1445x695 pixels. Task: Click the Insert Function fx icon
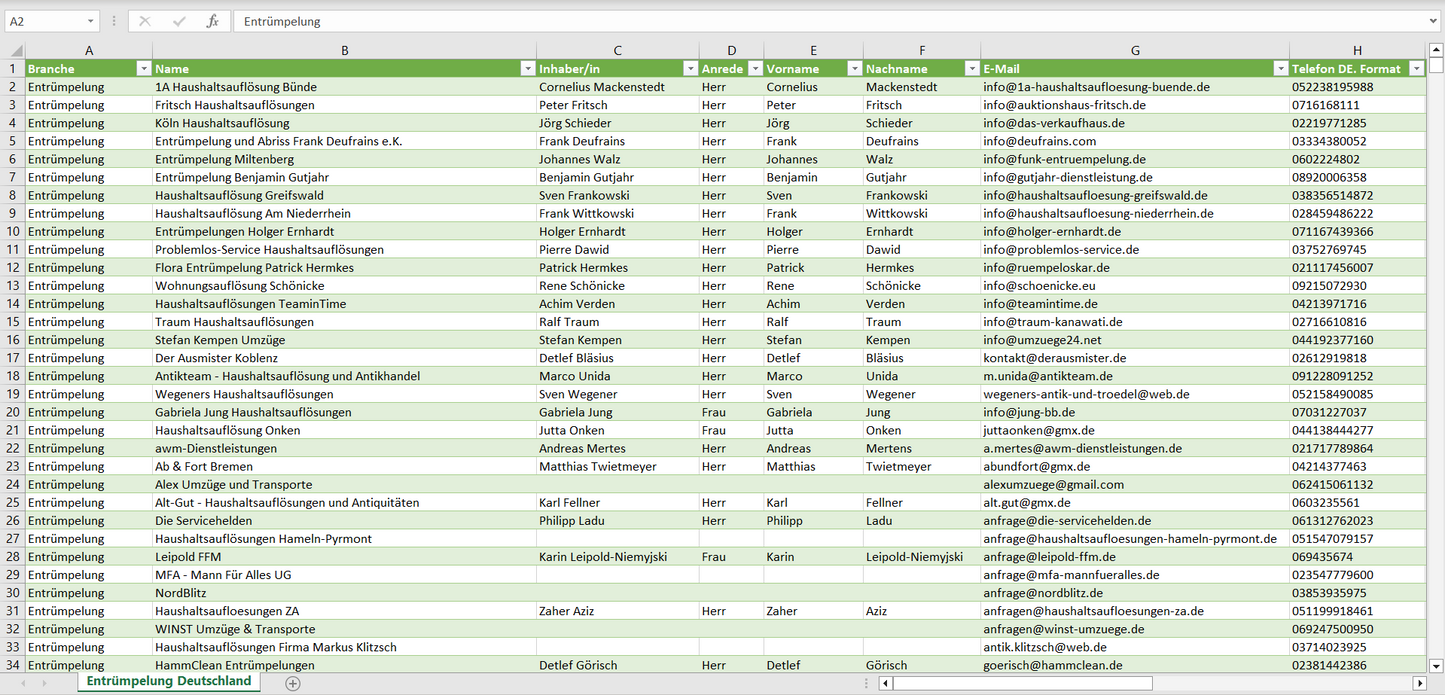(212, 21)
